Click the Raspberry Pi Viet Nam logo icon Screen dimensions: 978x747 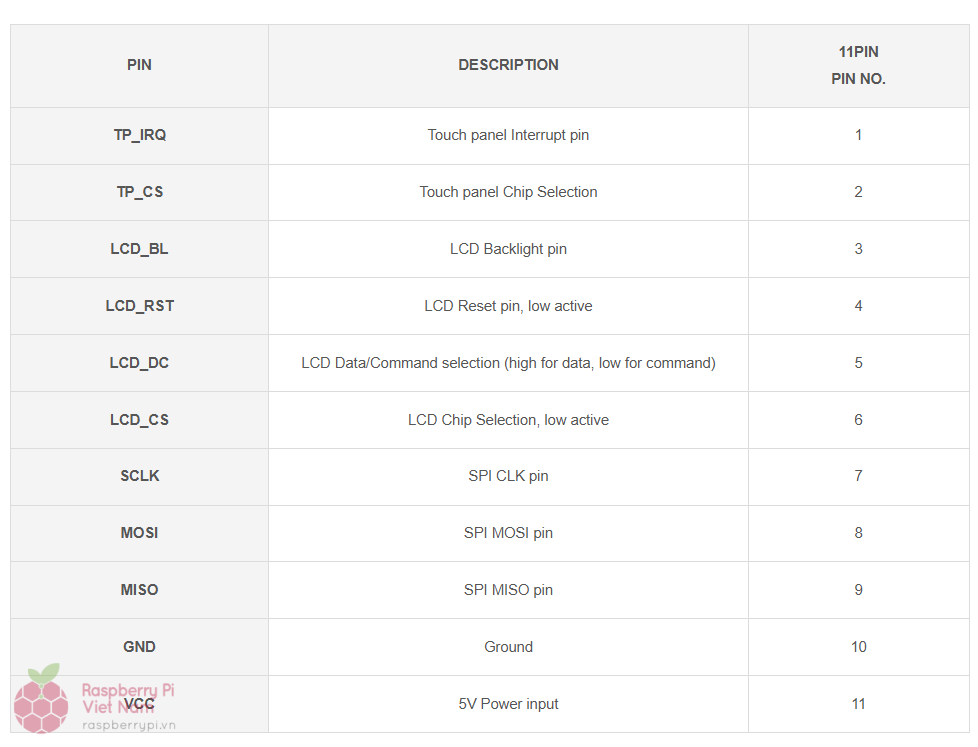click(x=40, y=699)
